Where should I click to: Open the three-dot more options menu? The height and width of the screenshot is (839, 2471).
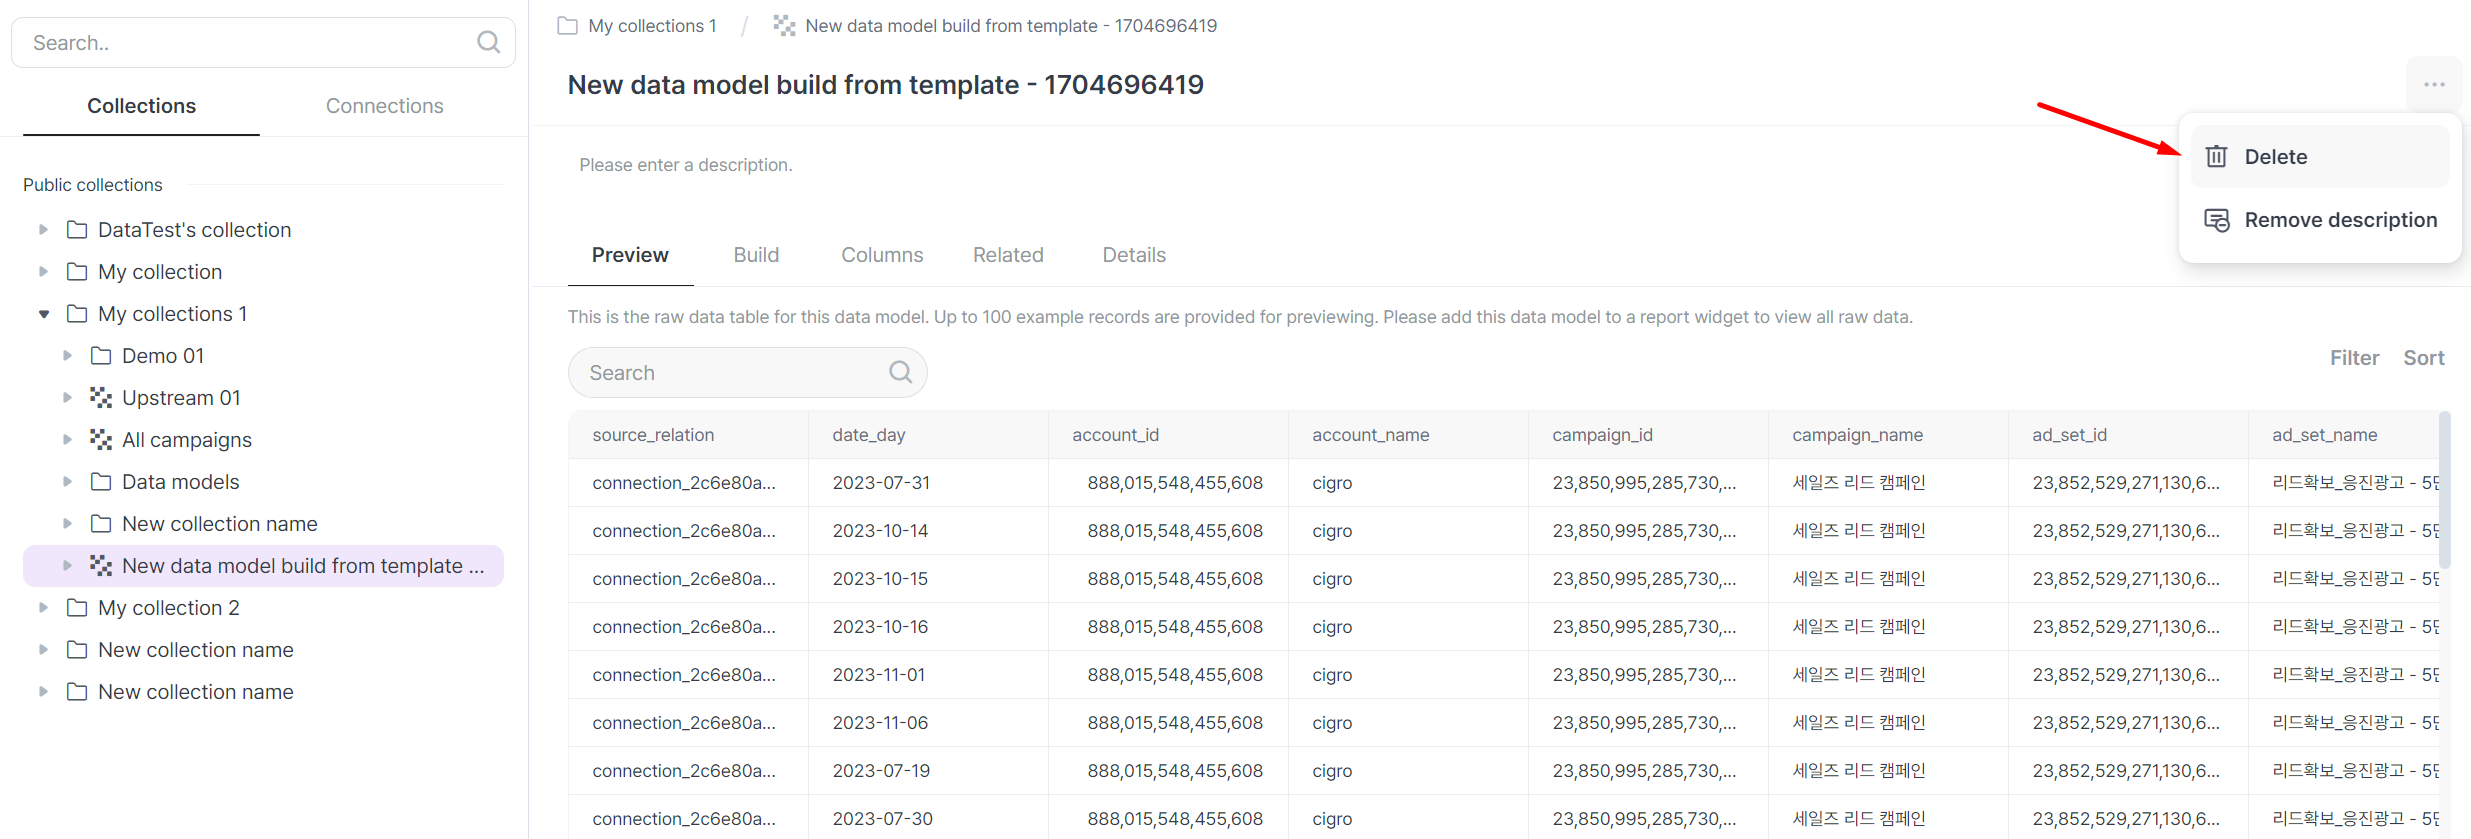click(2433, 85)
